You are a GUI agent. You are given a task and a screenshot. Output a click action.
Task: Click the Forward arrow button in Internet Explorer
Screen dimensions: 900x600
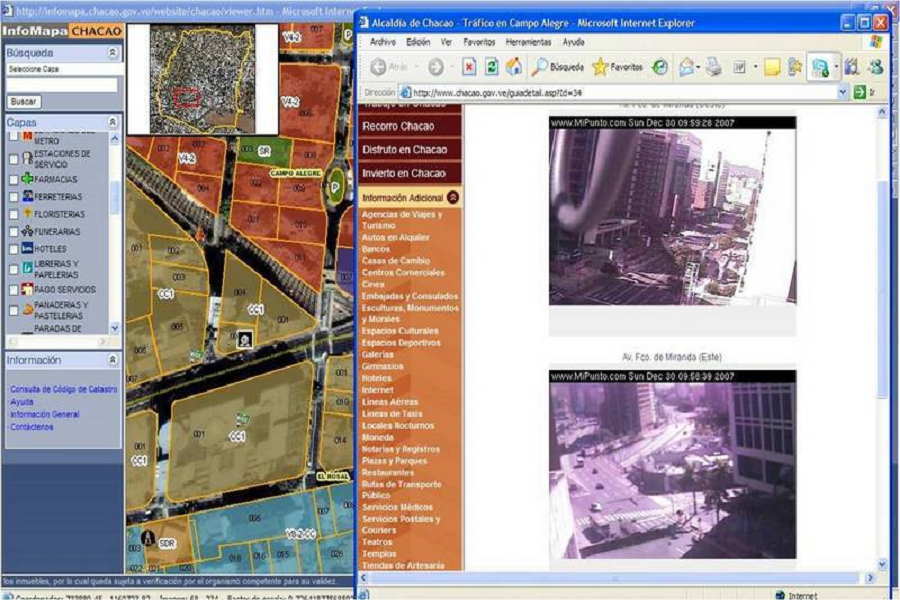[436, 67]
